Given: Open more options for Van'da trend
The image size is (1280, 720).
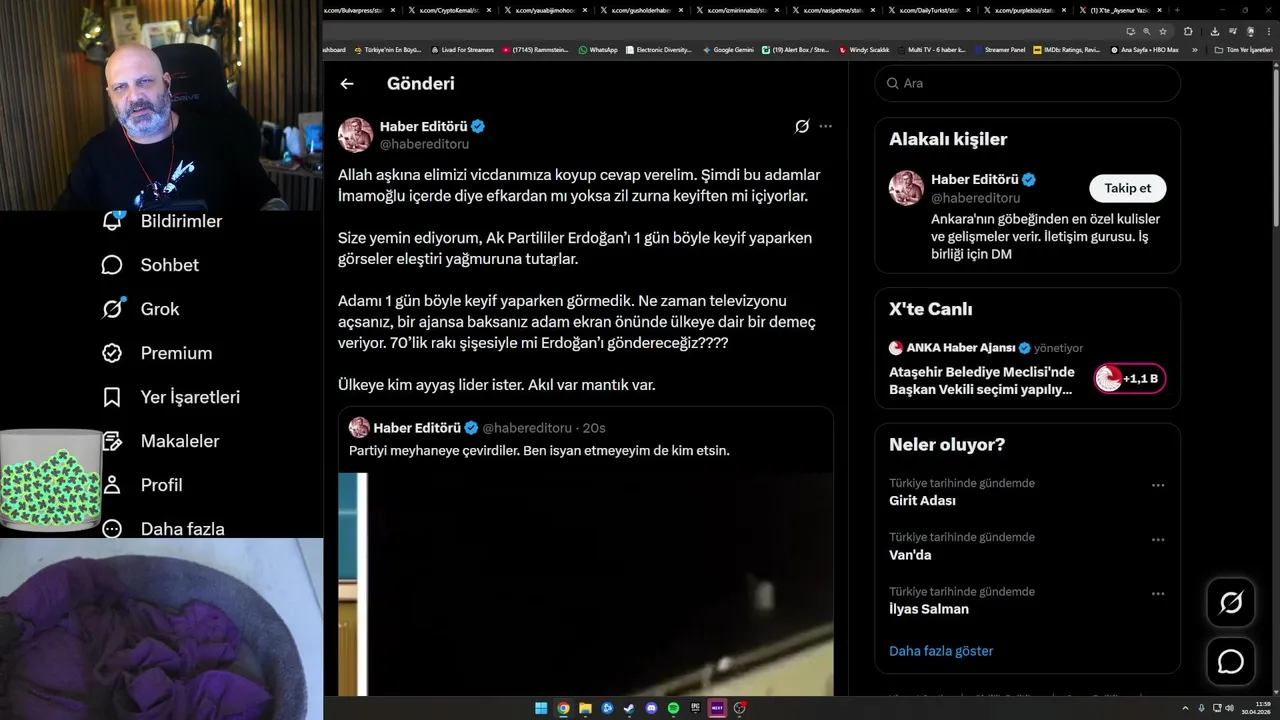Looking at the screenshot, I should tap(1158, 540).
